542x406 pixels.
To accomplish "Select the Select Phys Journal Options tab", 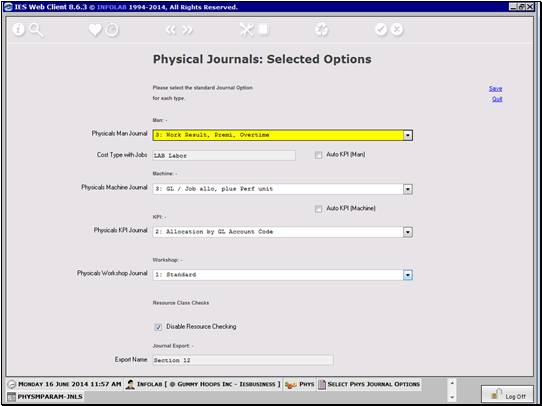I will click(369, 384).
